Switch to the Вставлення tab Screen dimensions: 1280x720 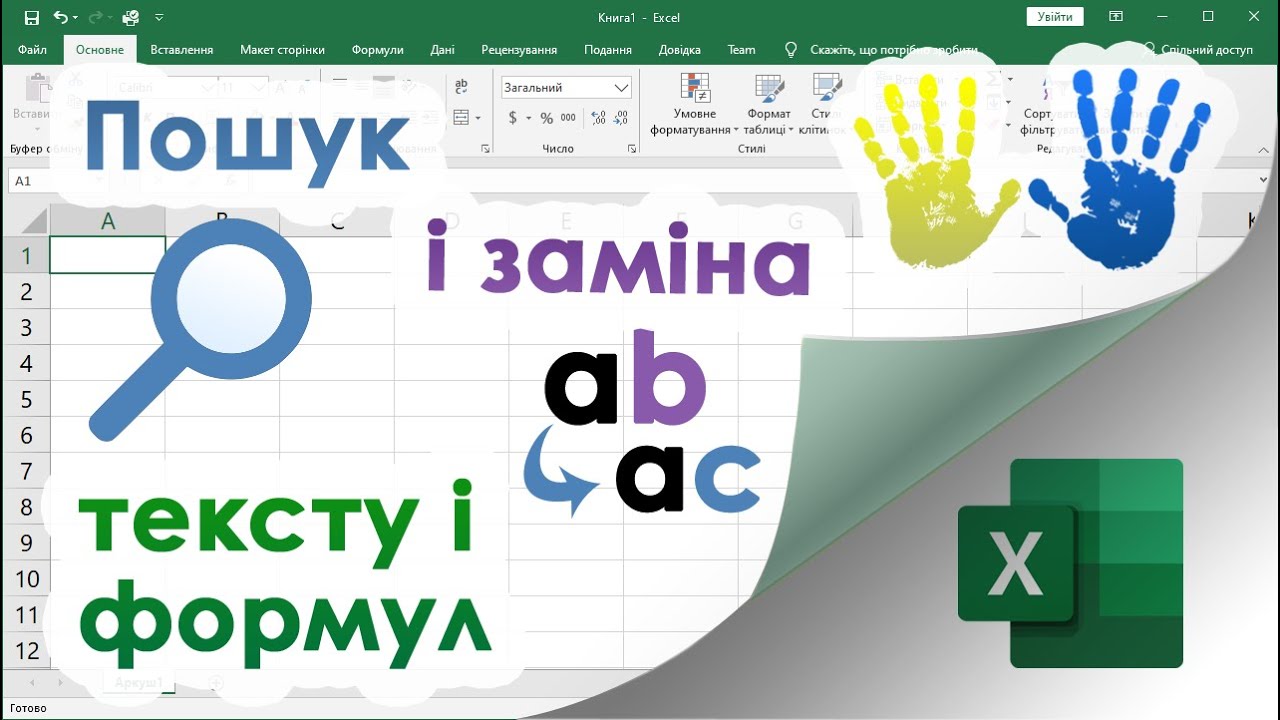(182, 50)
